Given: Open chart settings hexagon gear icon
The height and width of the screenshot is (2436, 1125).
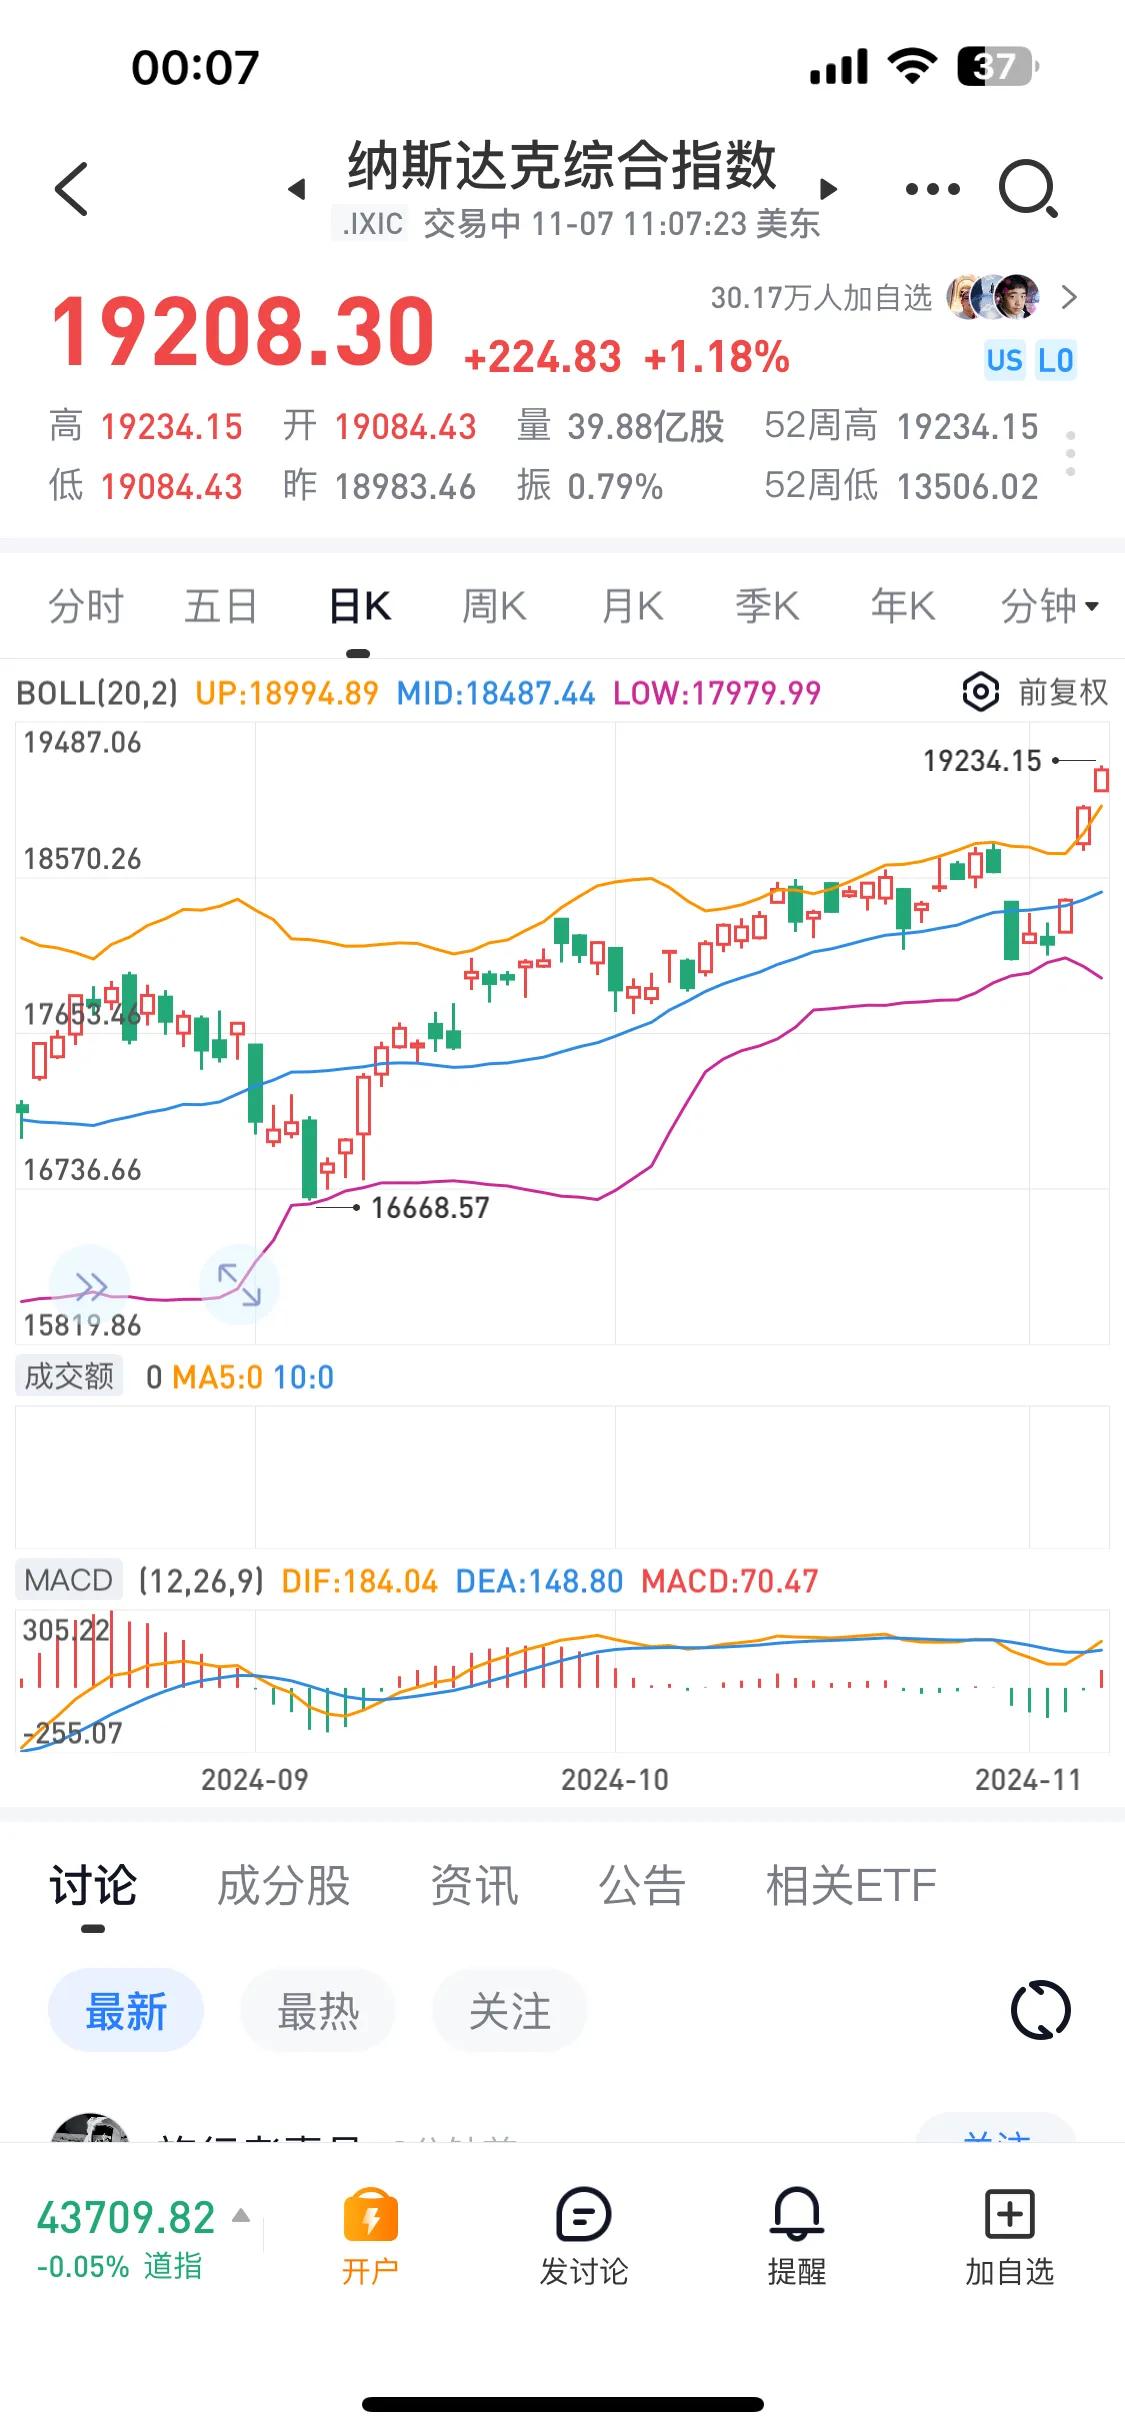Looking at the screenshot, I should coord(981,692).
